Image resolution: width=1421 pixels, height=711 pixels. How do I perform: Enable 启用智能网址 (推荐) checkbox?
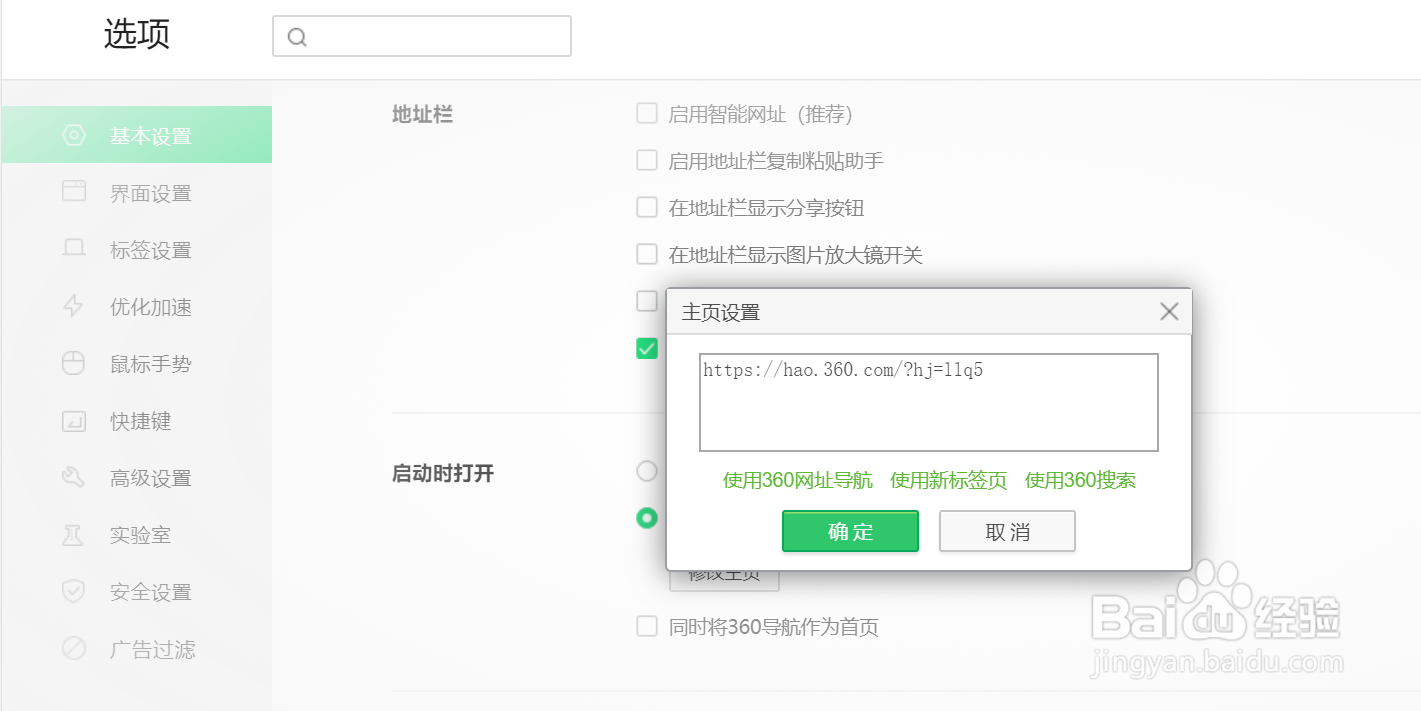tap(647, 113)
